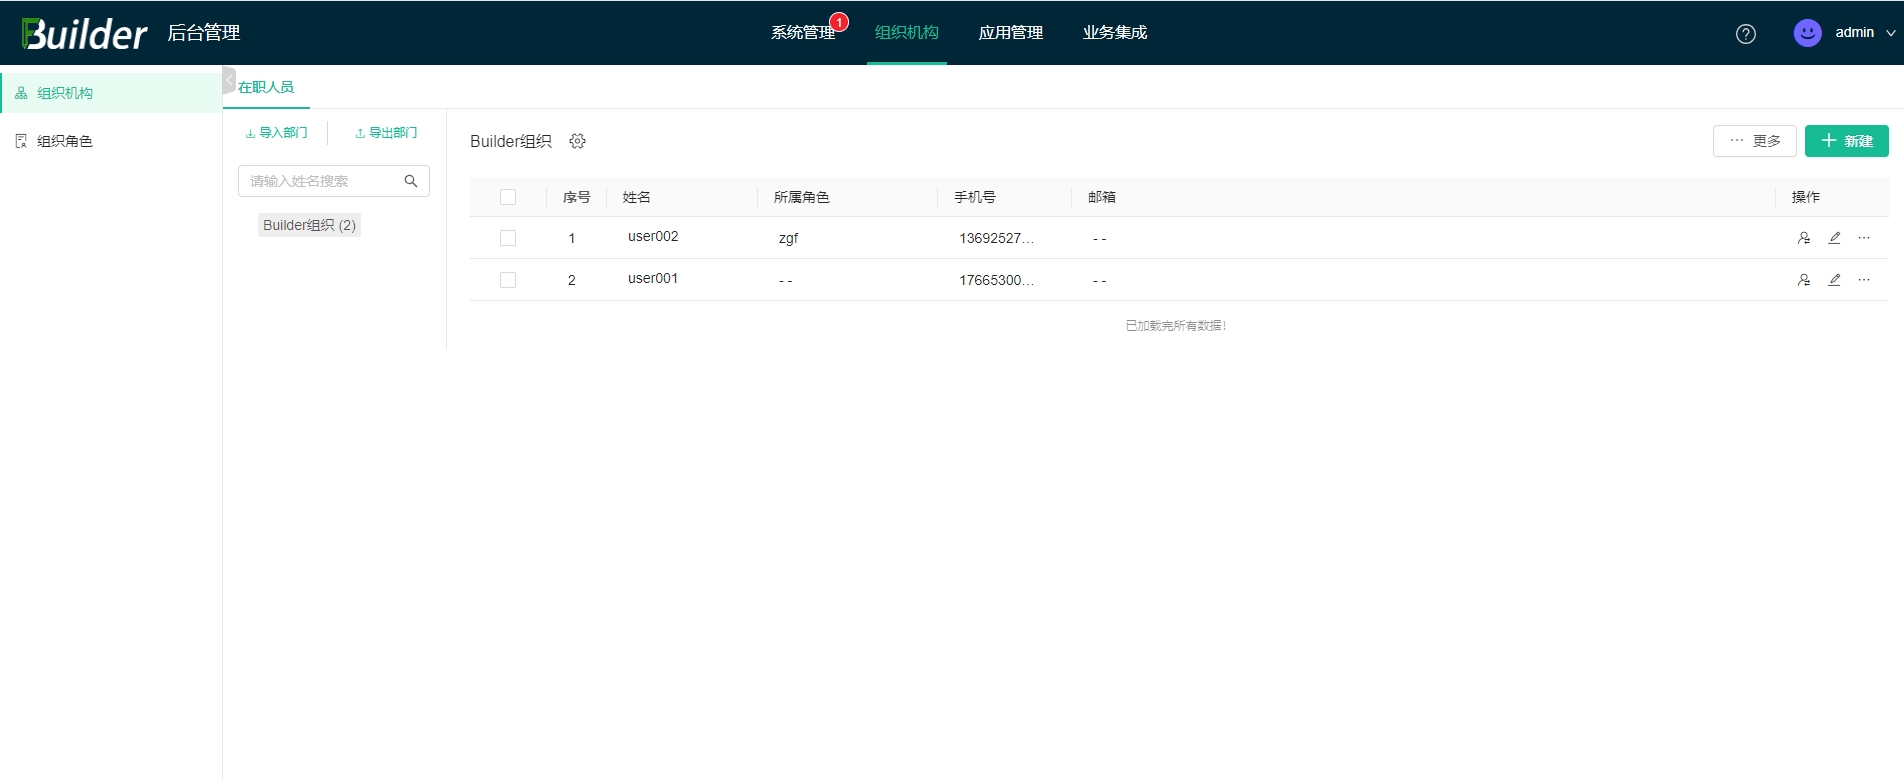Click 导入部门 button

click(277, 133)
